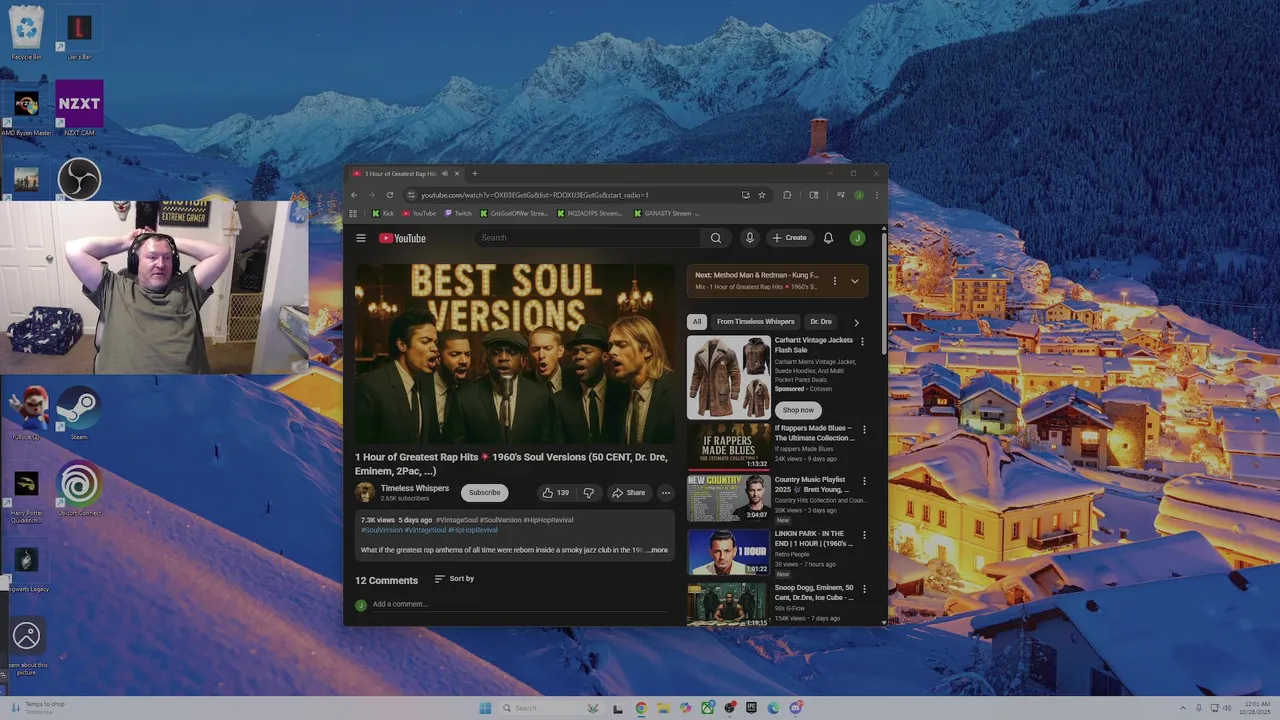Select the All filter chip

pyautogui.click(x=697, y=322)
